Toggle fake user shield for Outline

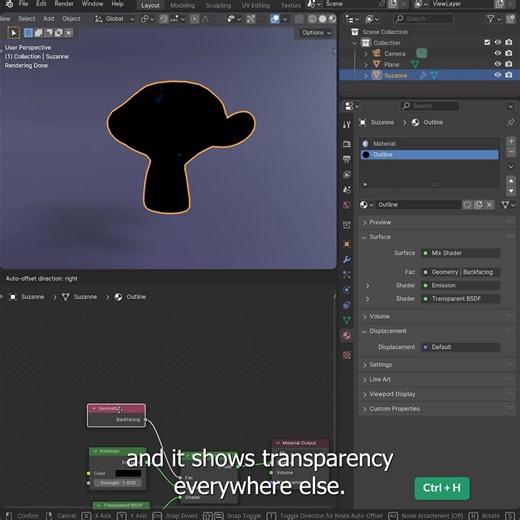[x=467, y=205]
